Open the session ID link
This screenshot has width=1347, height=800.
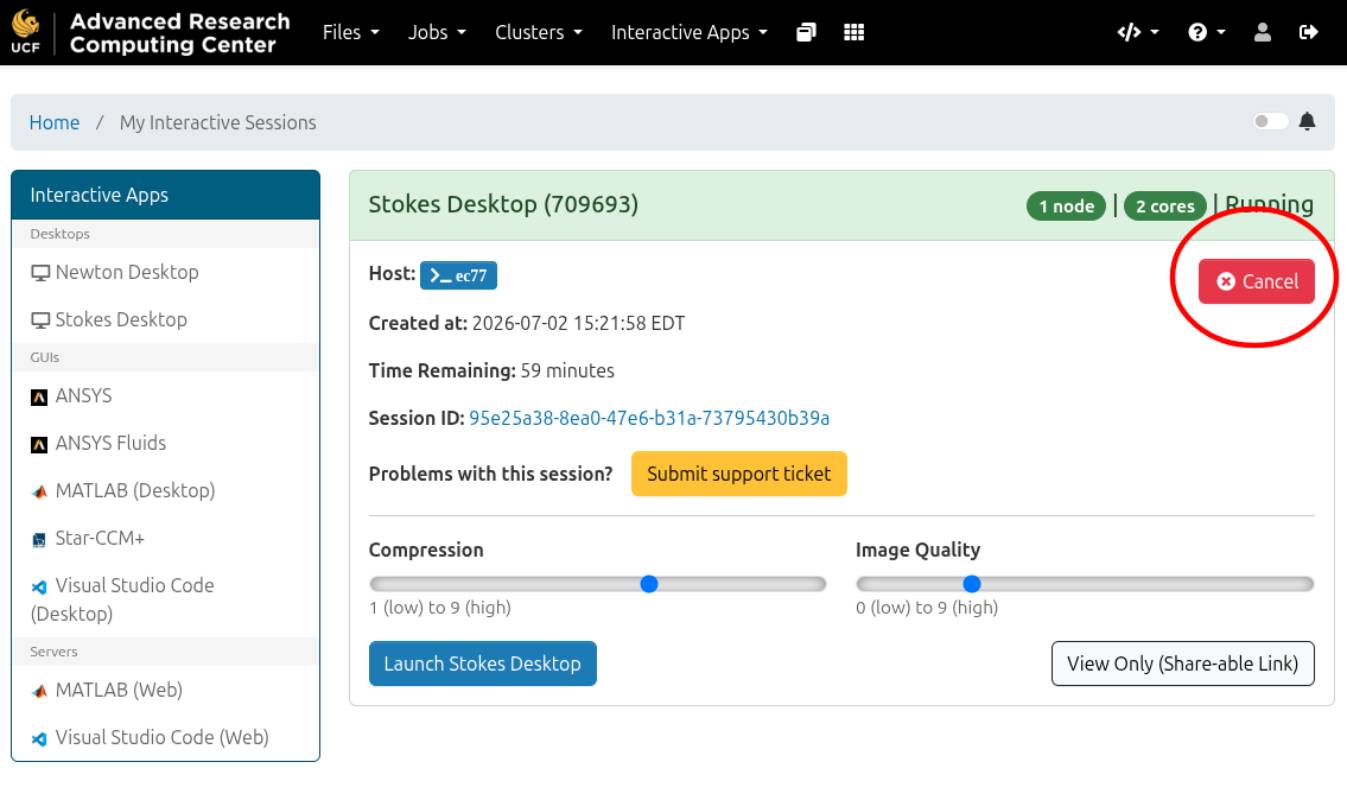649,418
